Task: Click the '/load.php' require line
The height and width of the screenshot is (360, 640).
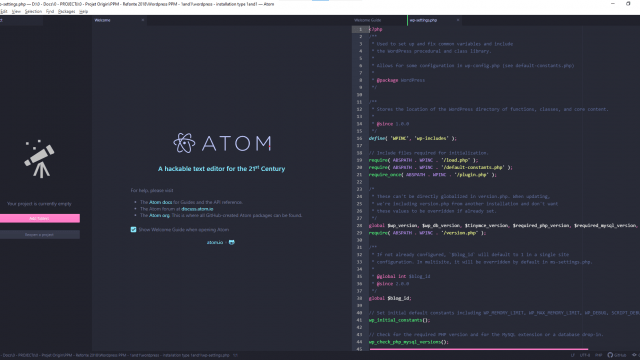Action: coord(423,160)
